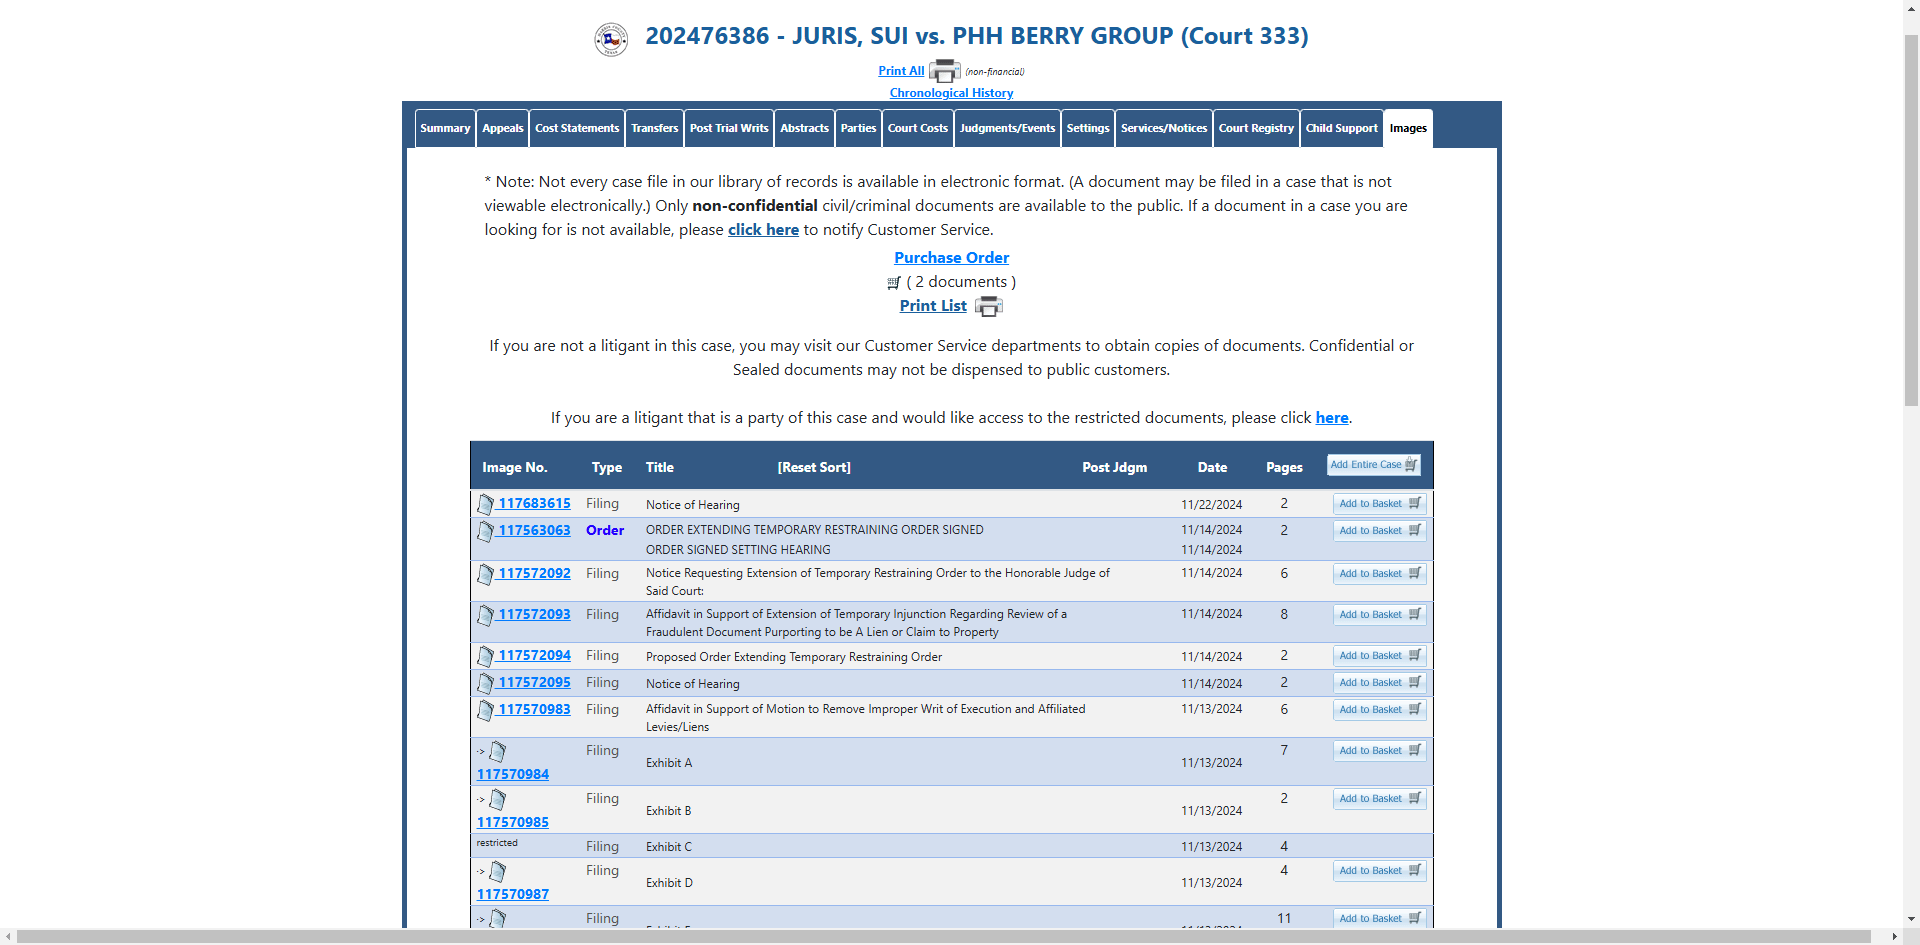Open the Court Registry tab

[1257, 128]
